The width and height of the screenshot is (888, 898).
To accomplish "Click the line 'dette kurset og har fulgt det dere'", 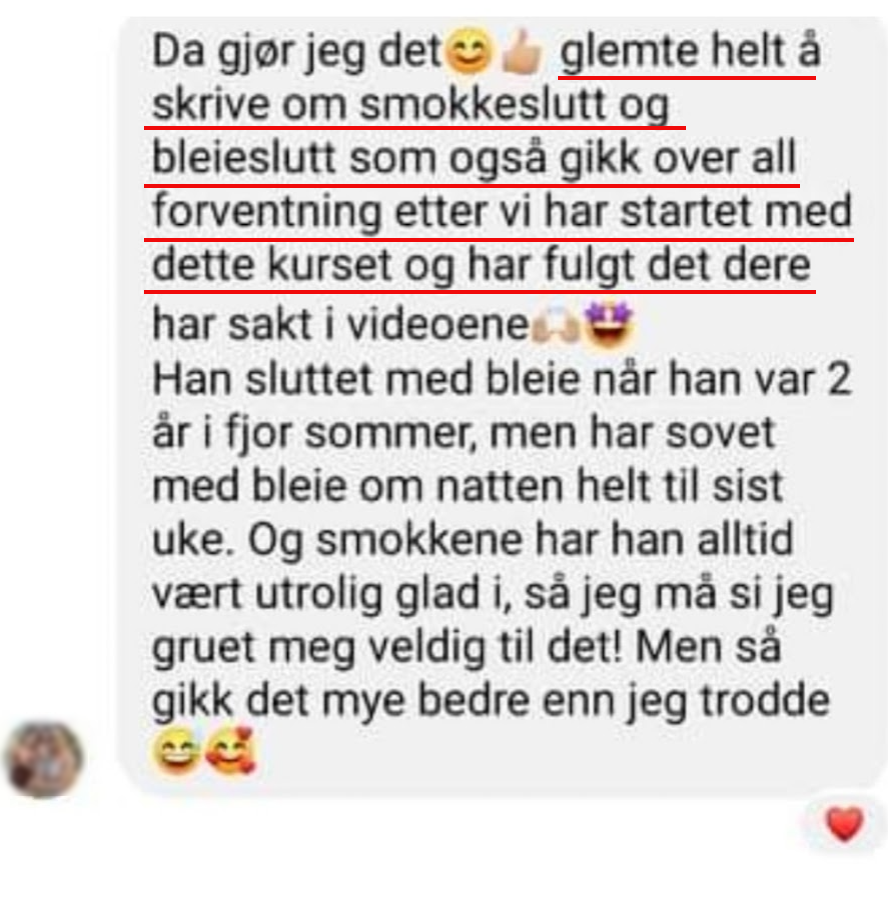I will 481,266.
